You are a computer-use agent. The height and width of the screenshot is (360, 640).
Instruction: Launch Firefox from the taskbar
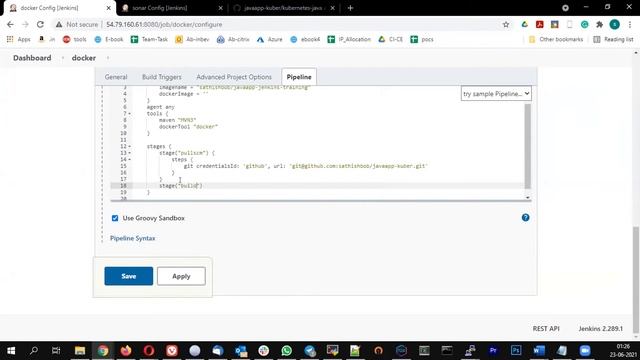[x=126, y=351]
